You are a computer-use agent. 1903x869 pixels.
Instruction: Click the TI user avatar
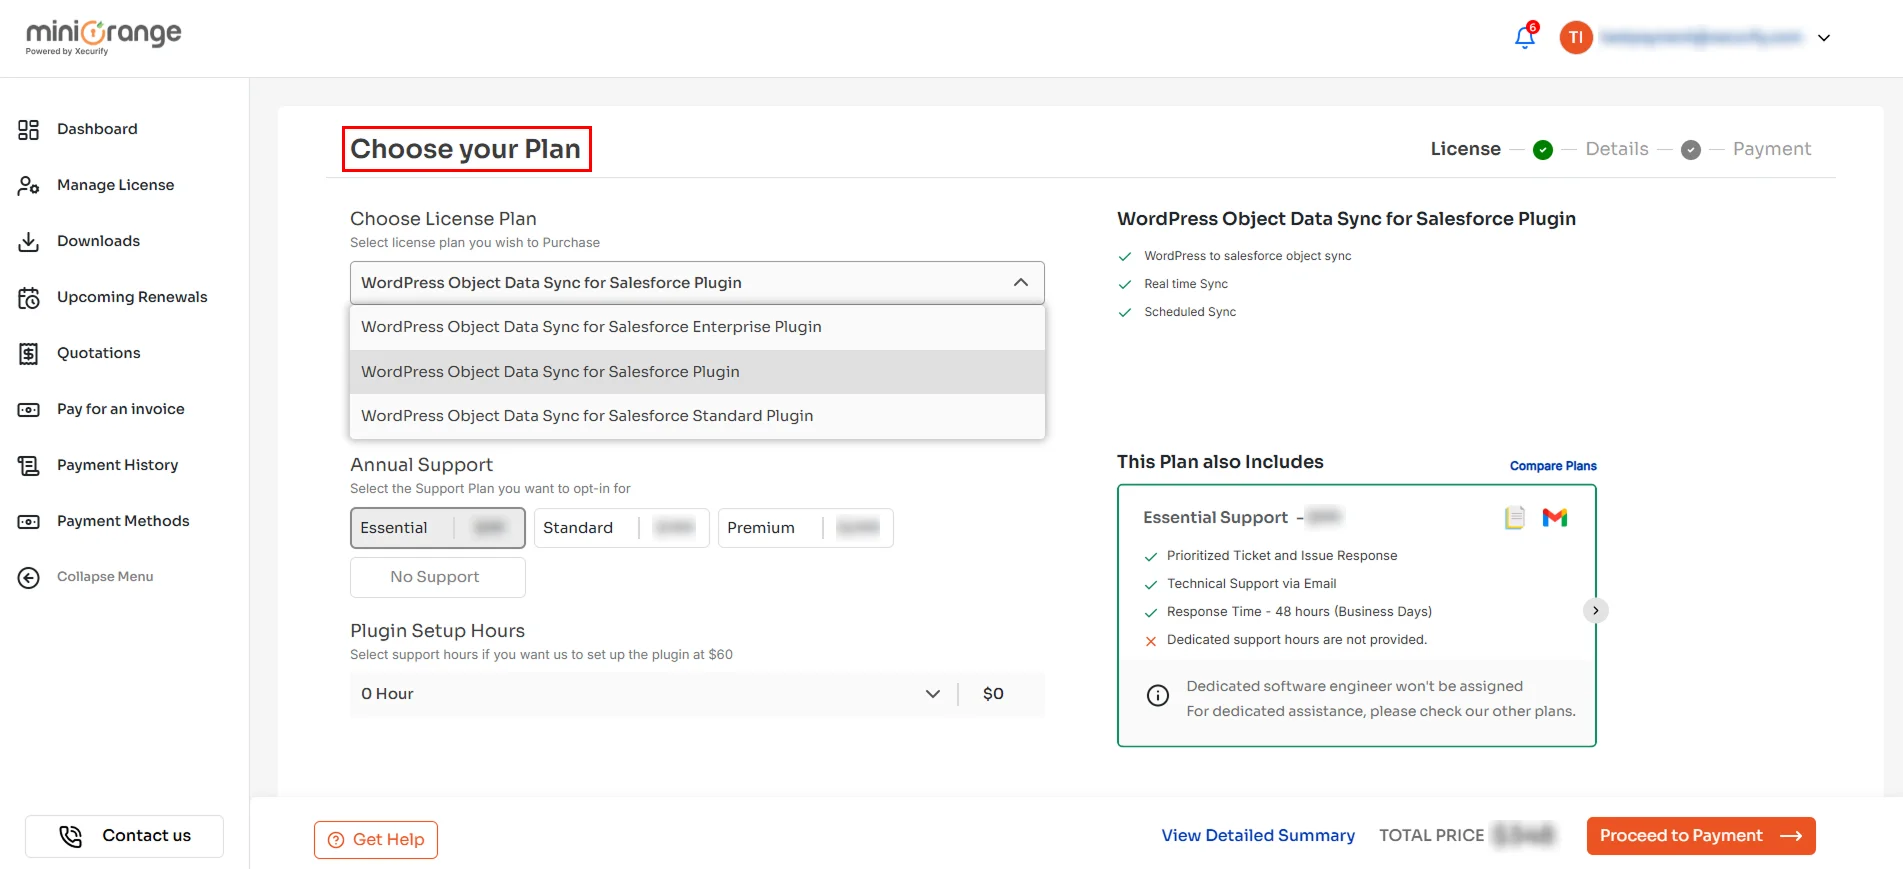tap(1576, 38)
